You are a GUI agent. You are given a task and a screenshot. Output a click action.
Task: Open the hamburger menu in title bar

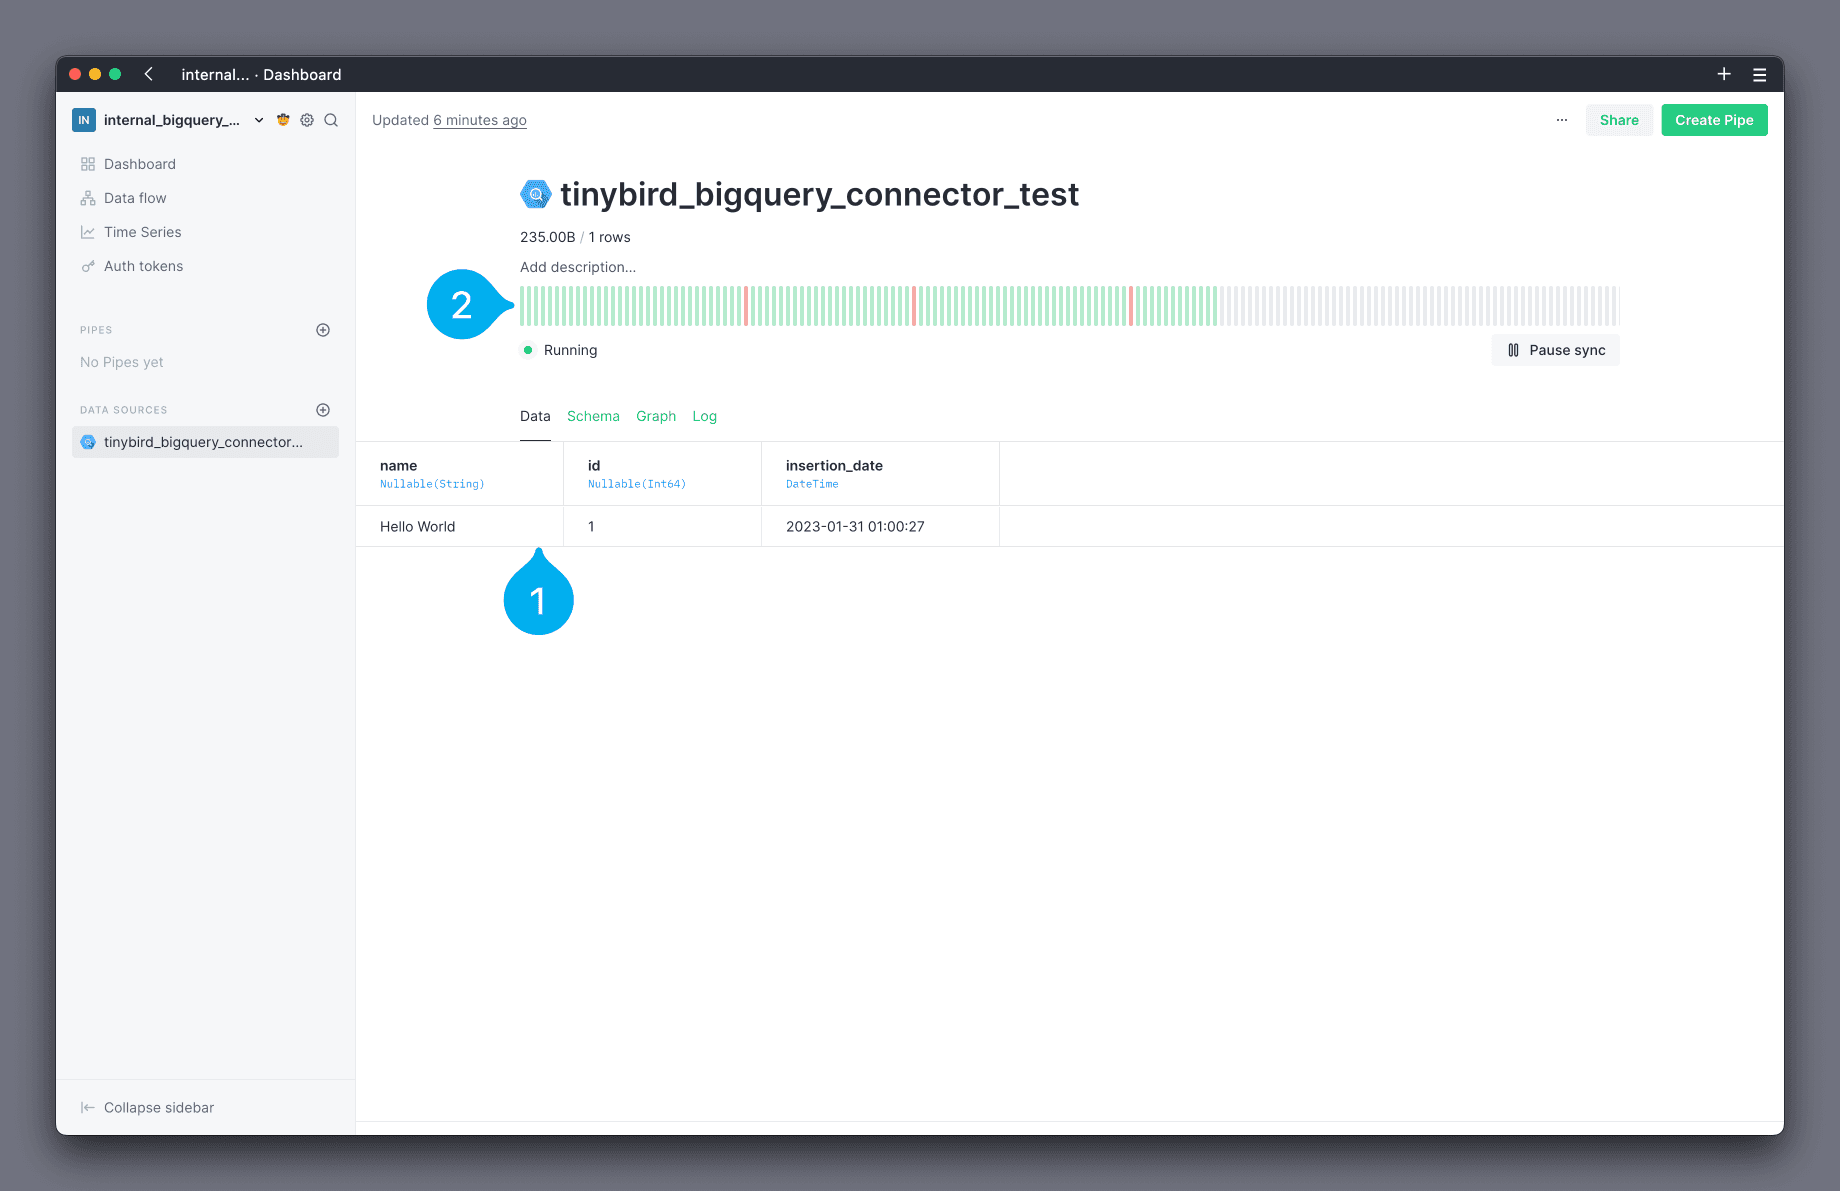pos(1760,74)
